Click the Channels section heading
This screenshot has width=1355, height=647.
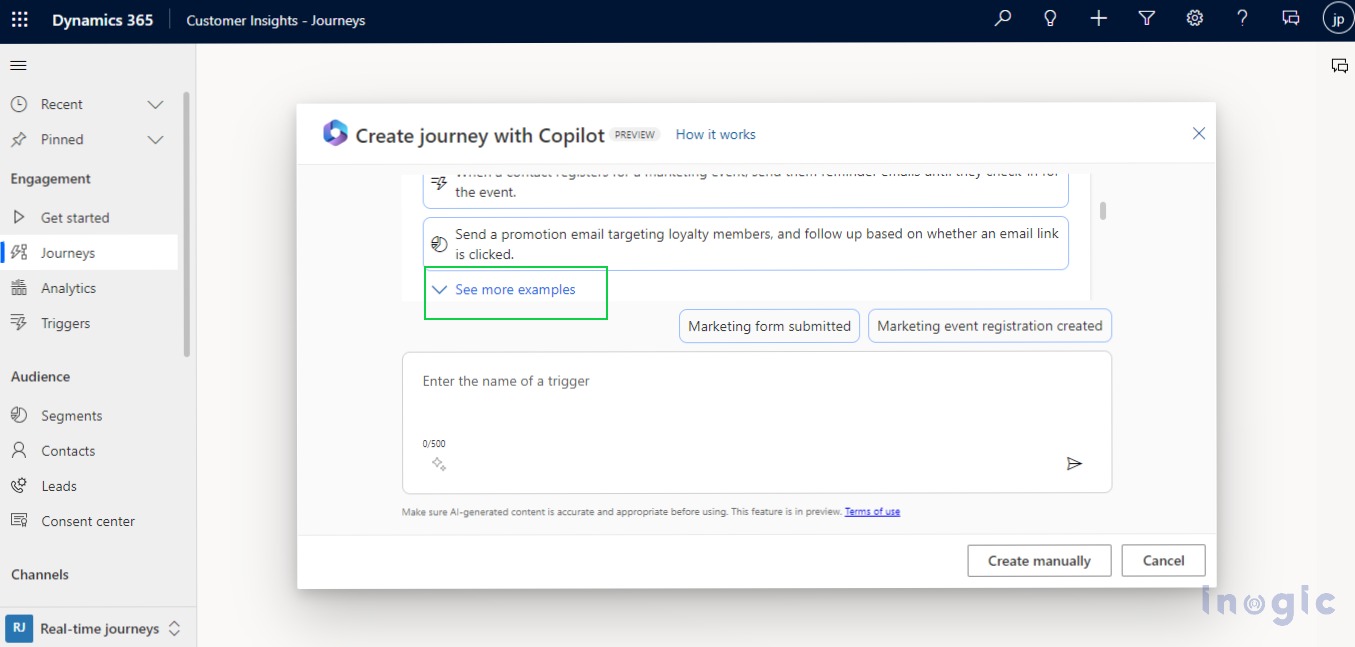[40, 575]
